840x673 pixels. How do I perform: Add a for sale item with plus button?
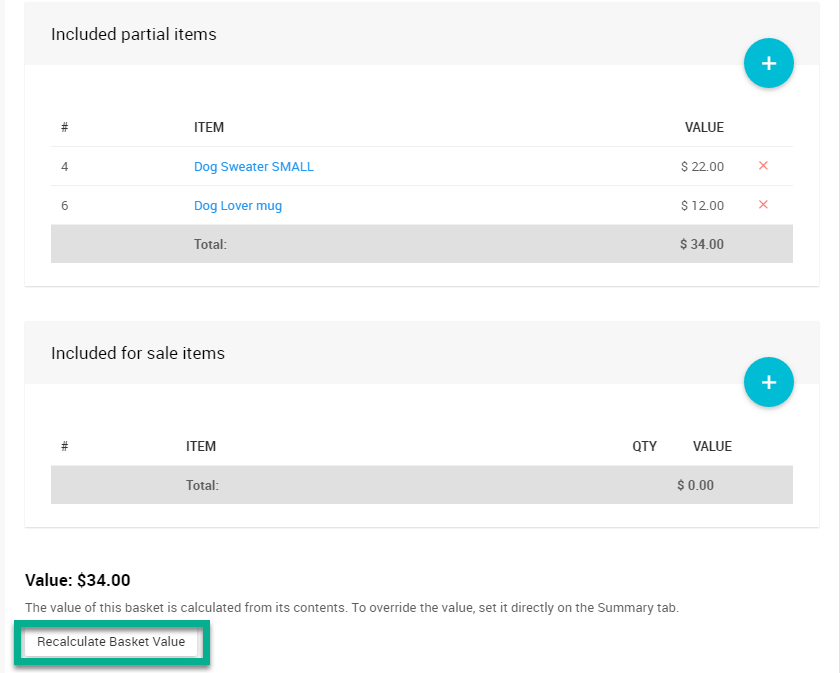[x=768, y=382]
